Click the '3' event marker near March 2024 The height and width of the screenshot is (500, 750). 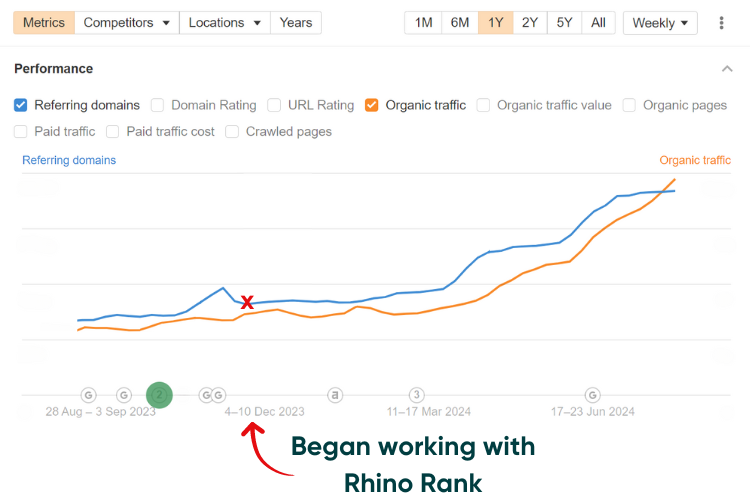[417, 395]
